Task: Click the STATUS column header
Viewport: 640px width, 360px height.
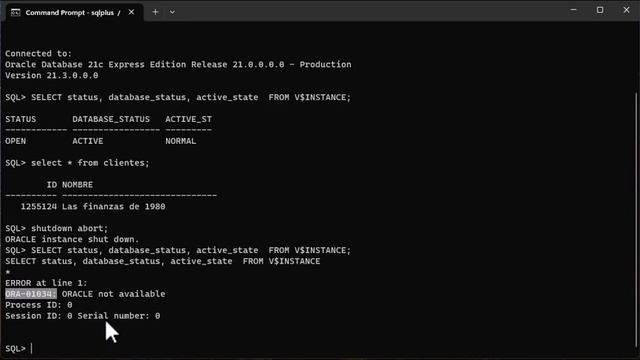Action: tap(20, 119)
